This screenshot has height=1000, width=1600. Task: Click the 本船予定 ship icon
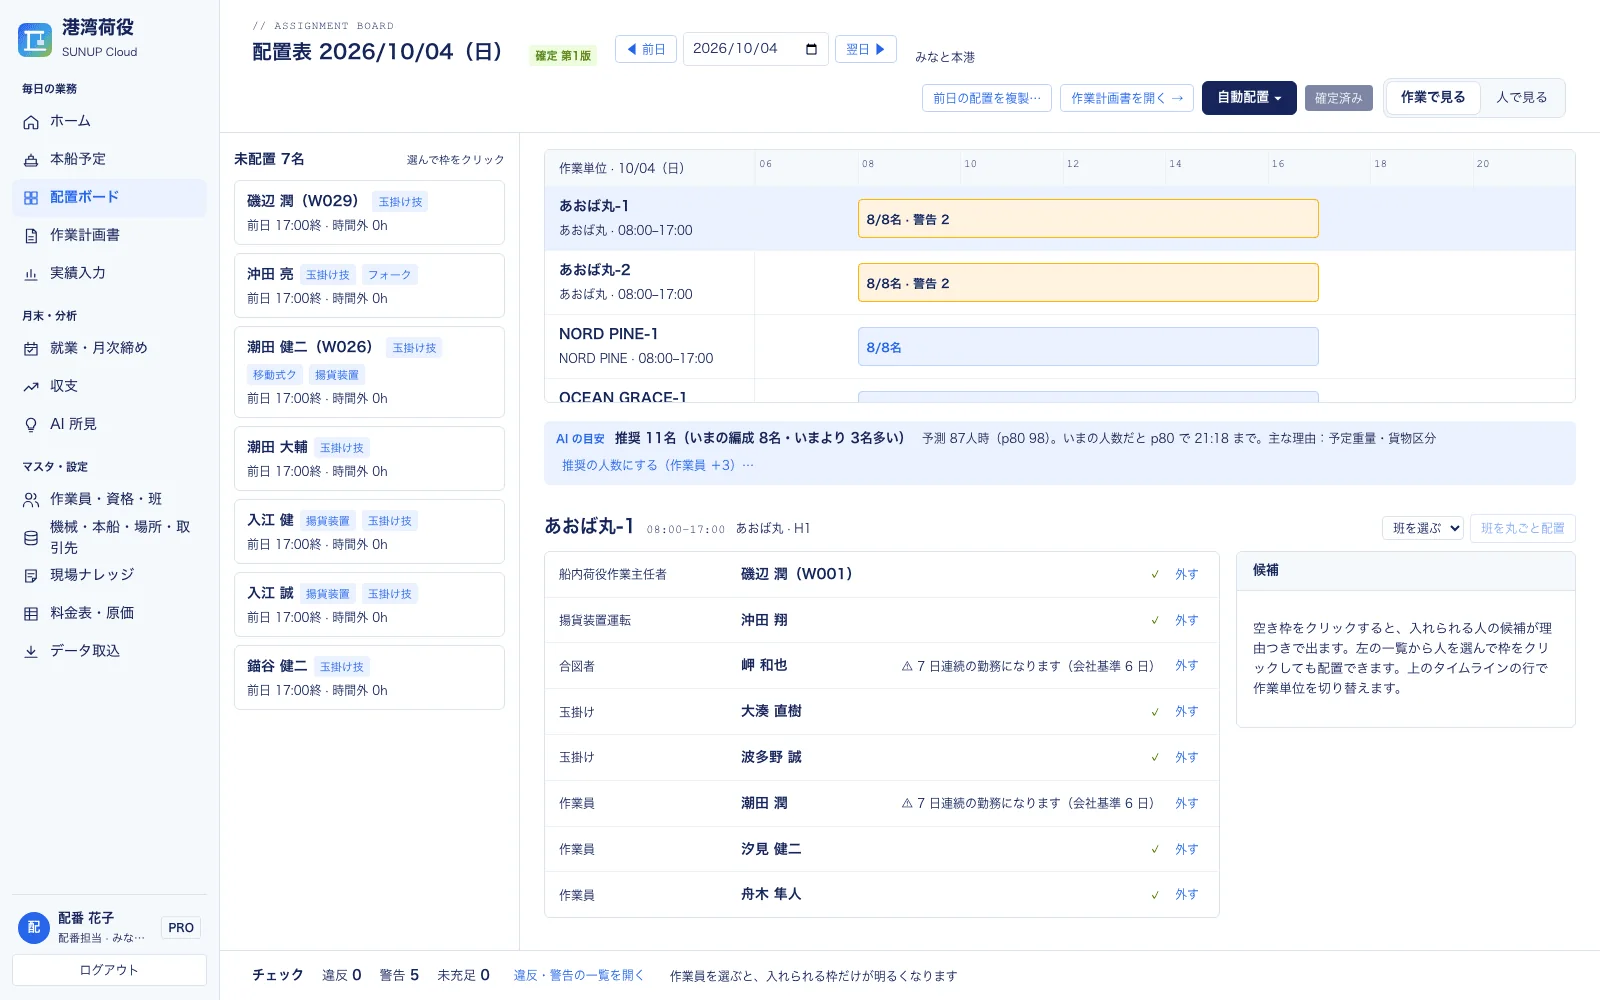[31, 160]
